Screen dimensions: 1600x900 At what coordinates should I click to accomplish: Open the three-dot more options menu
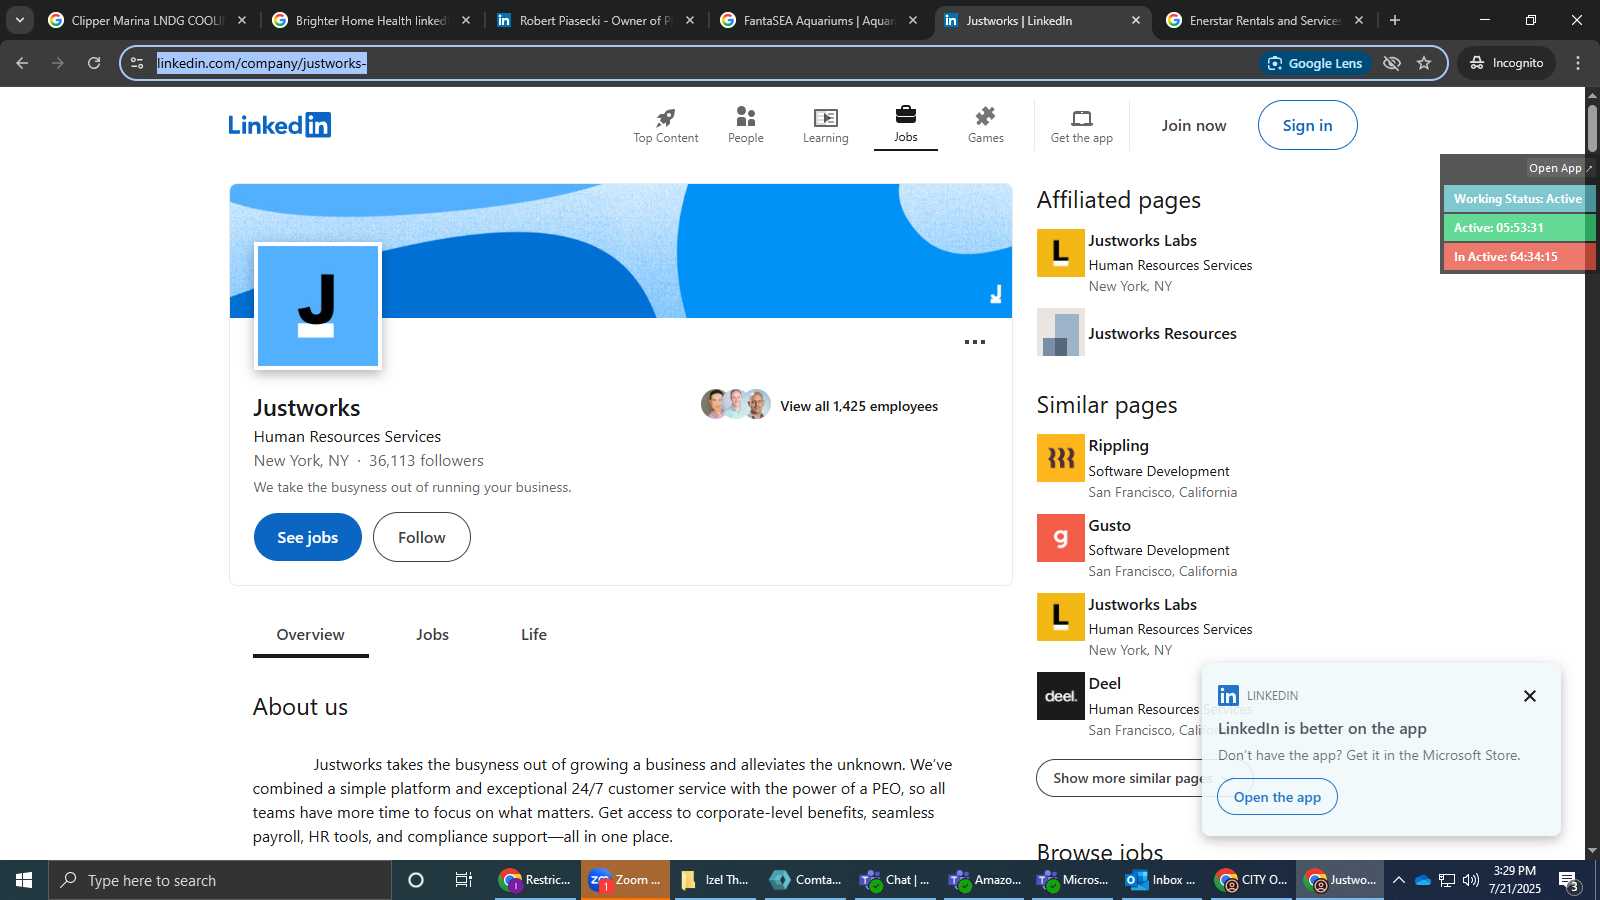tap(975, 342)
